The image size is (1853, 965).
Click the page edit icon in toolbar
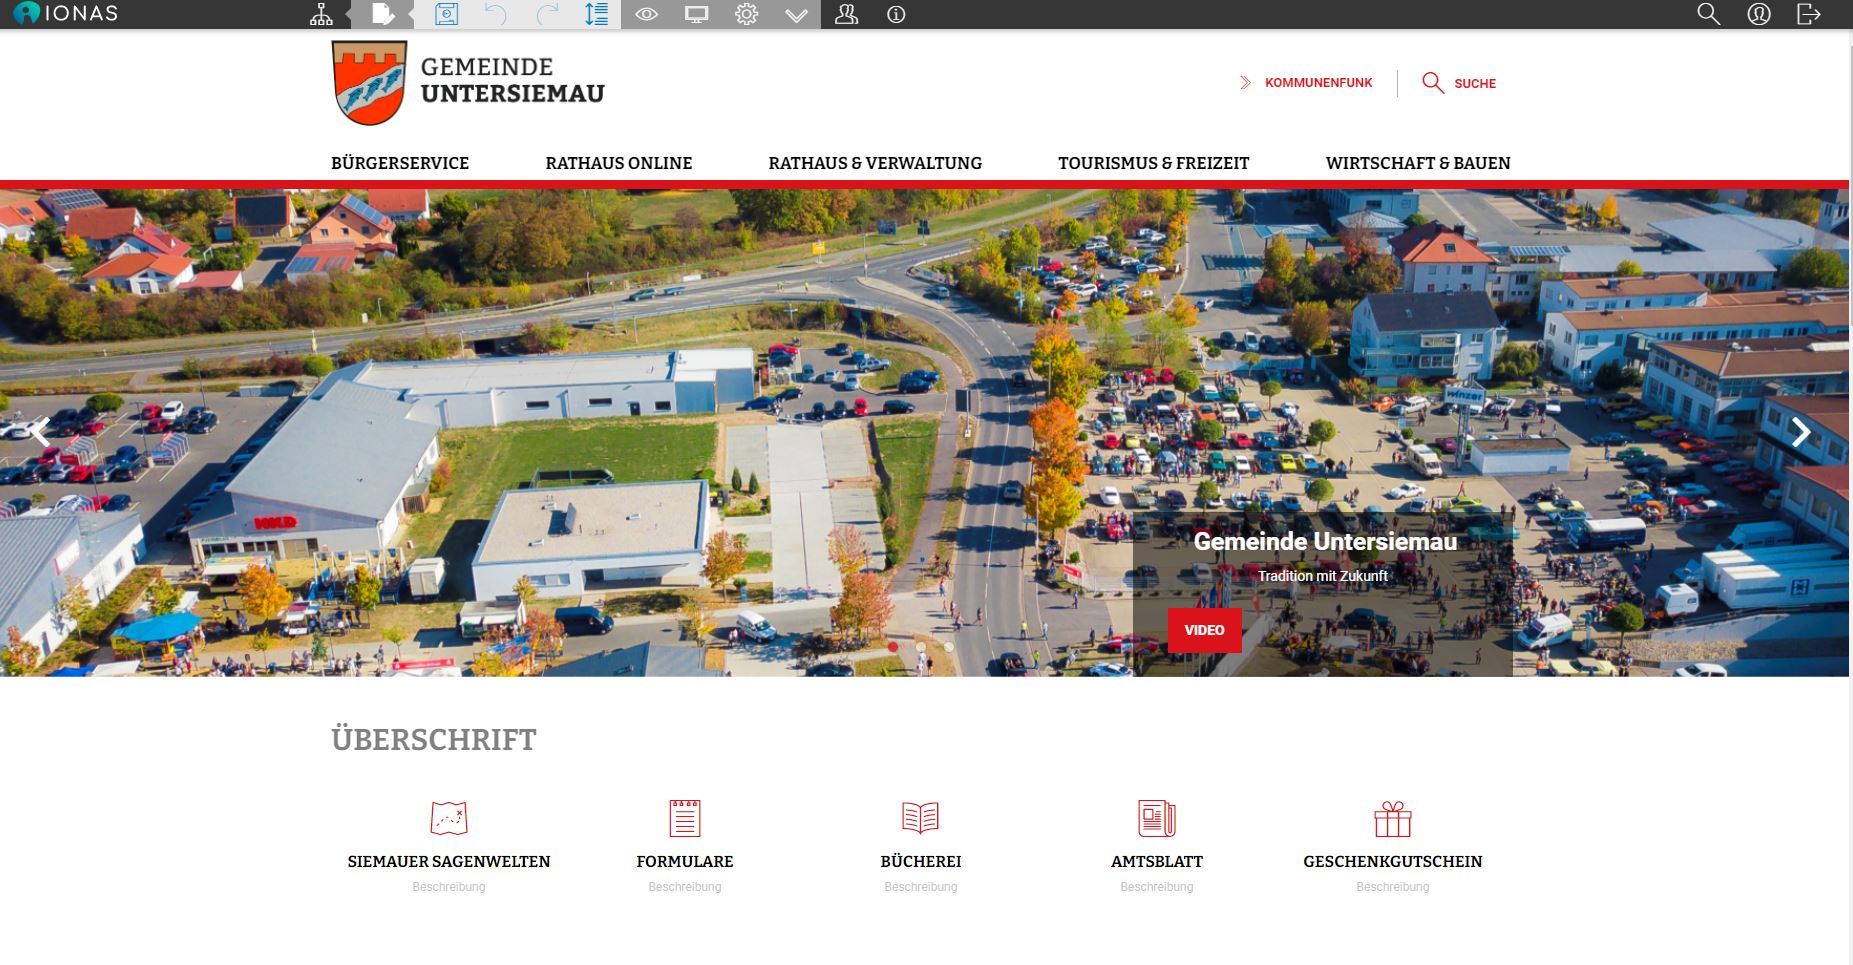[x=383, y=14]
